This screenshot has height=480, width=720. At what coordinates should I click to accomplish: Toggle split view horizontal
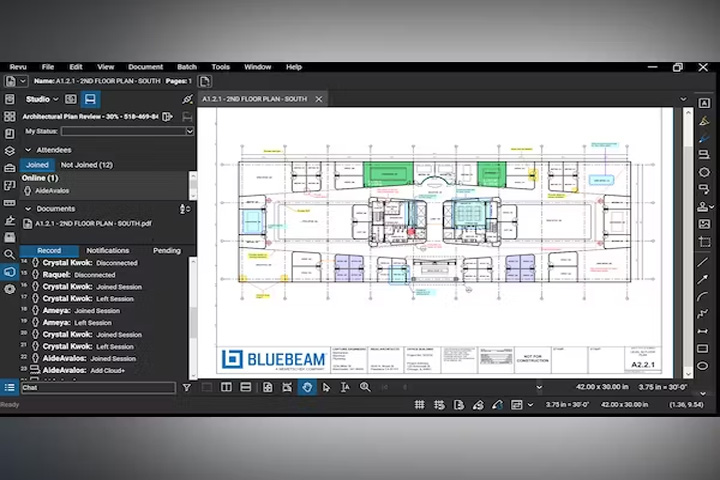(246, 387)
